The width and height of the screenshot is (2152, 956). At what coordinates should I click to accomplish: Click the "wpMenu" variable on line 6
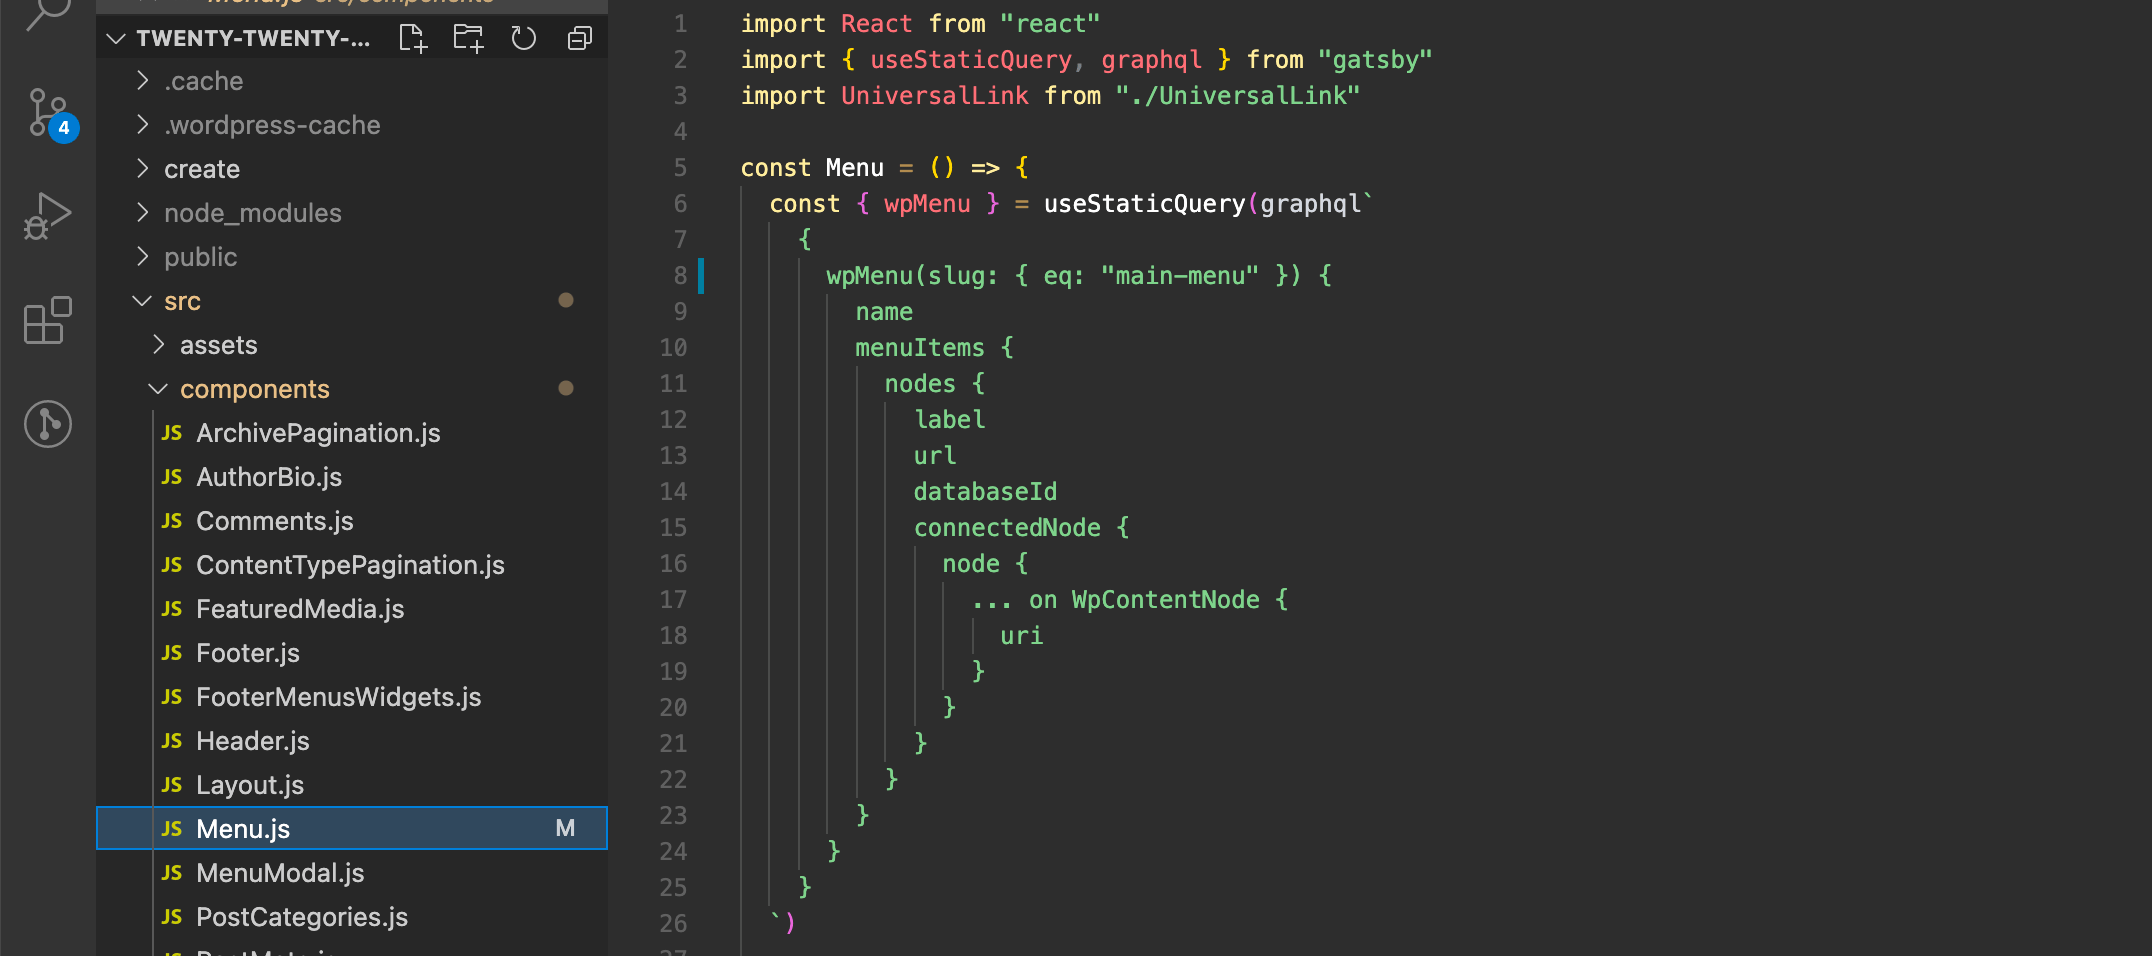pos(927,203)
